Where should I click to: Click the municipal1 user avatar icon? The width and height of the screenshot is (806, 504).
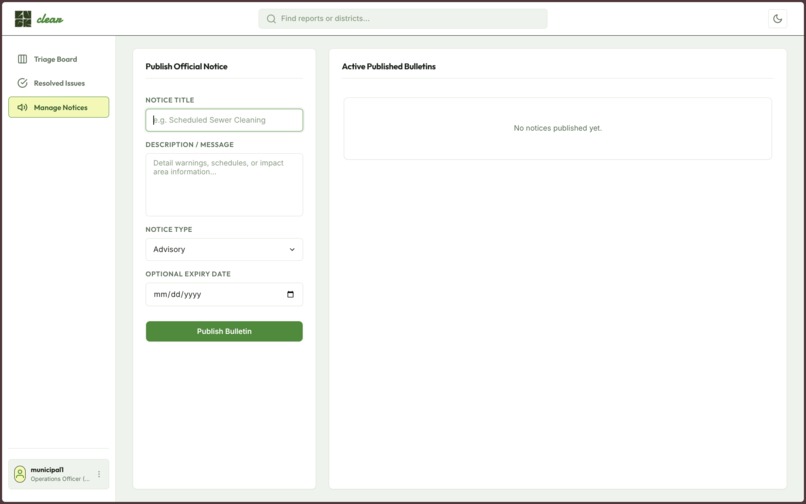coord(20,474)
